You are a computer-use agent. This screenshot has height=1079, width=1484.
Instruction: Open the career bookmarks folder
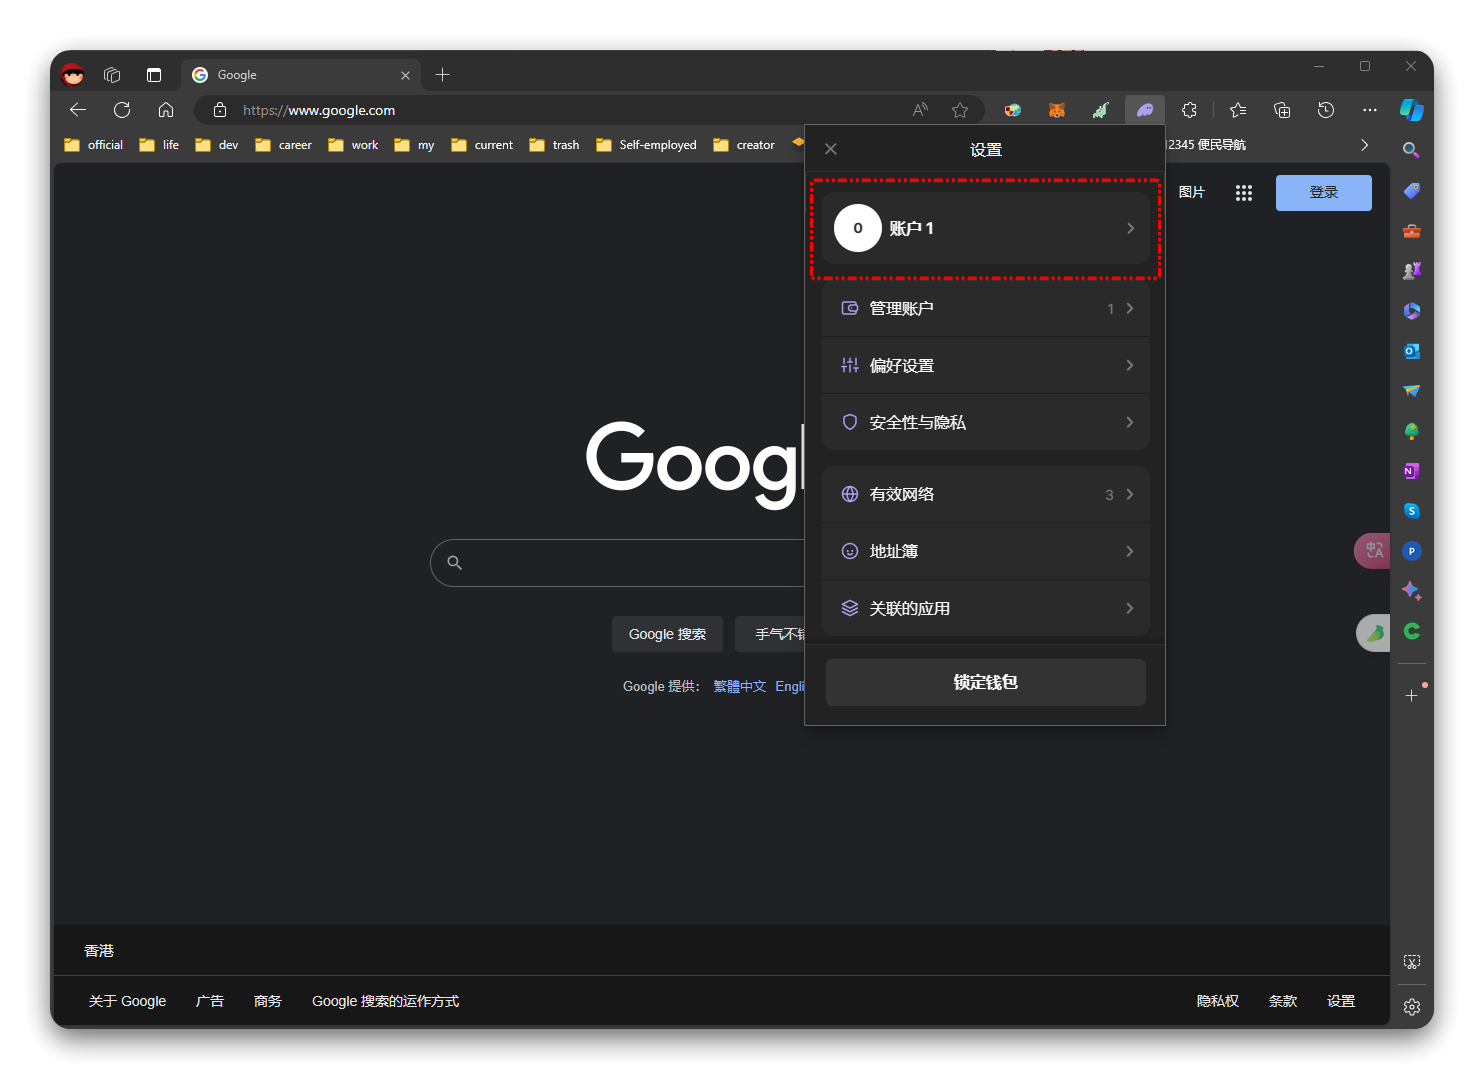click(x=284, y=145)
